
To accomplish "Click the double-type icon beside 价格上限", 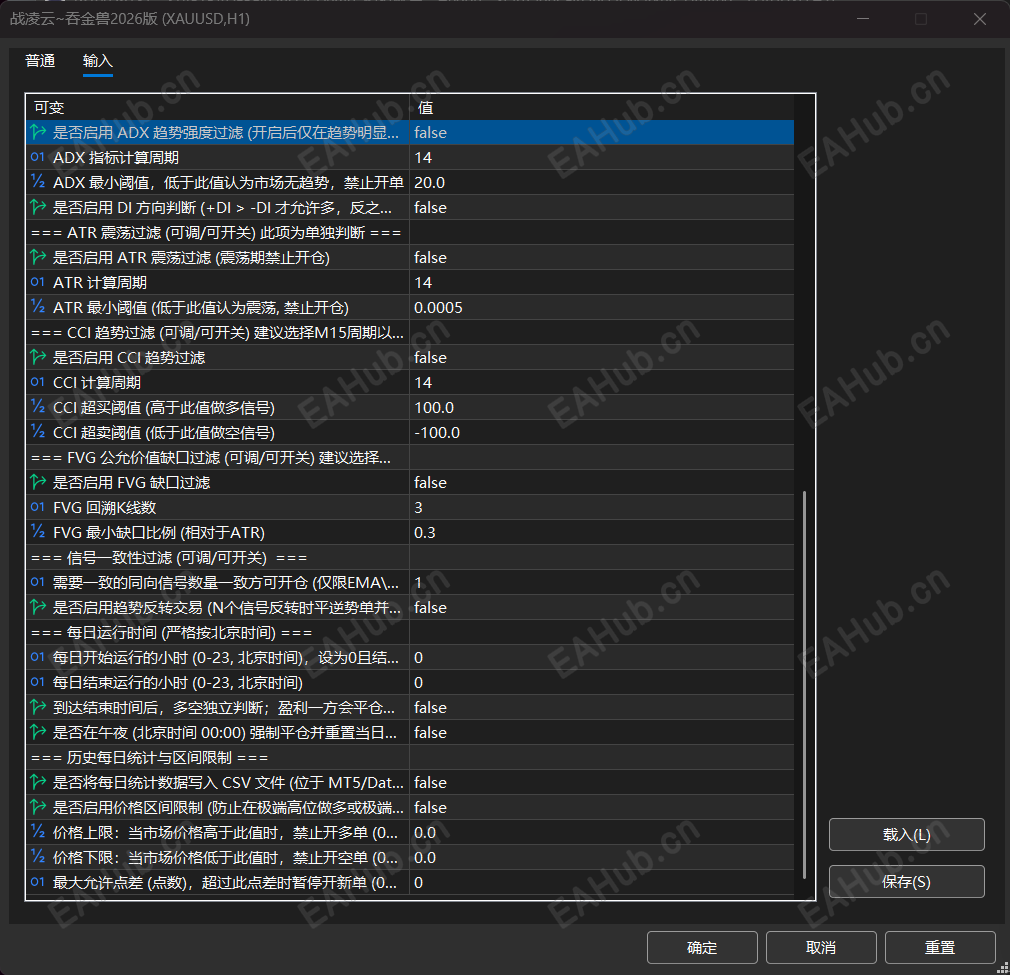I will point(38,832).
